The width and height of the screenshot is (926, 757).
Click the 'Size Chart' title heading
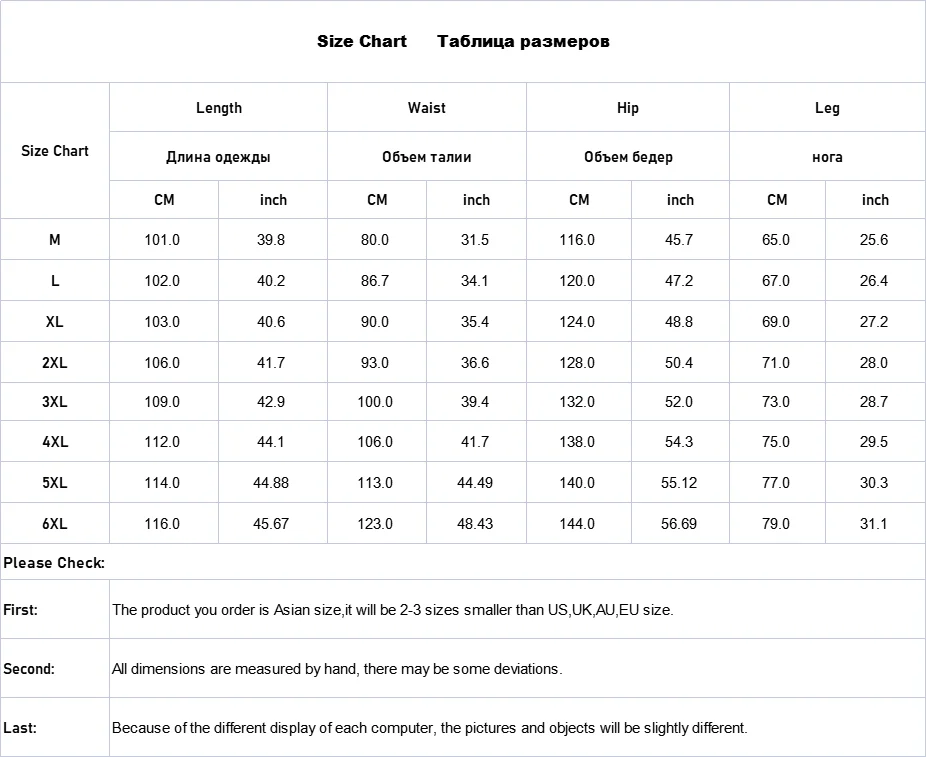point(362,41)
